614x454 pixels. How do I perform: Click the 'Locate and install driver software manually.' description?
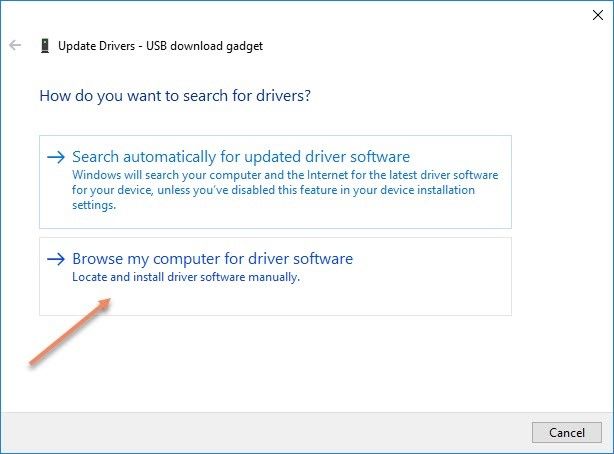[x=186, y=277]
